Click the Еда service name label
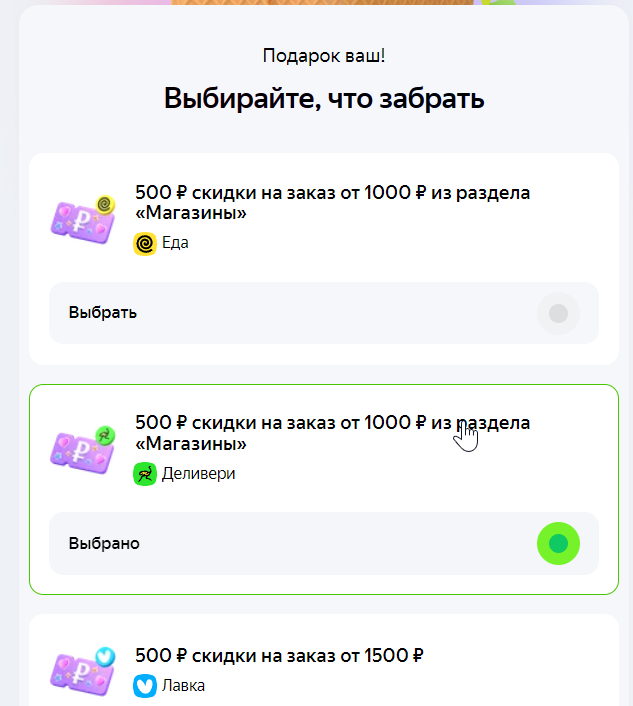 click(175, 243)
